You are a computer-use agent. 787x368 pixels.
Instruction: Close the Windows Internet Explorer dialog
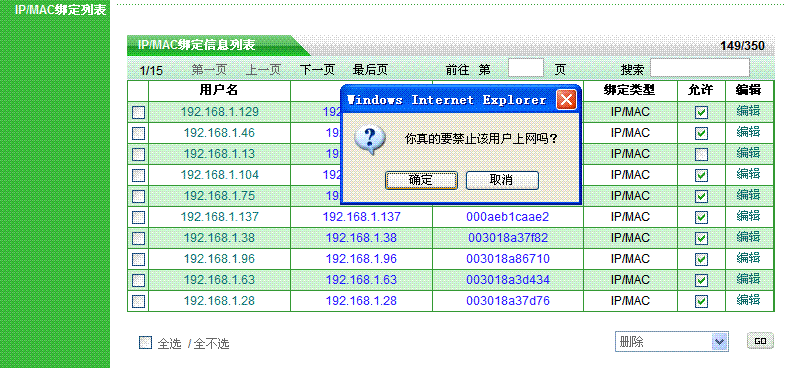point(566,100)
